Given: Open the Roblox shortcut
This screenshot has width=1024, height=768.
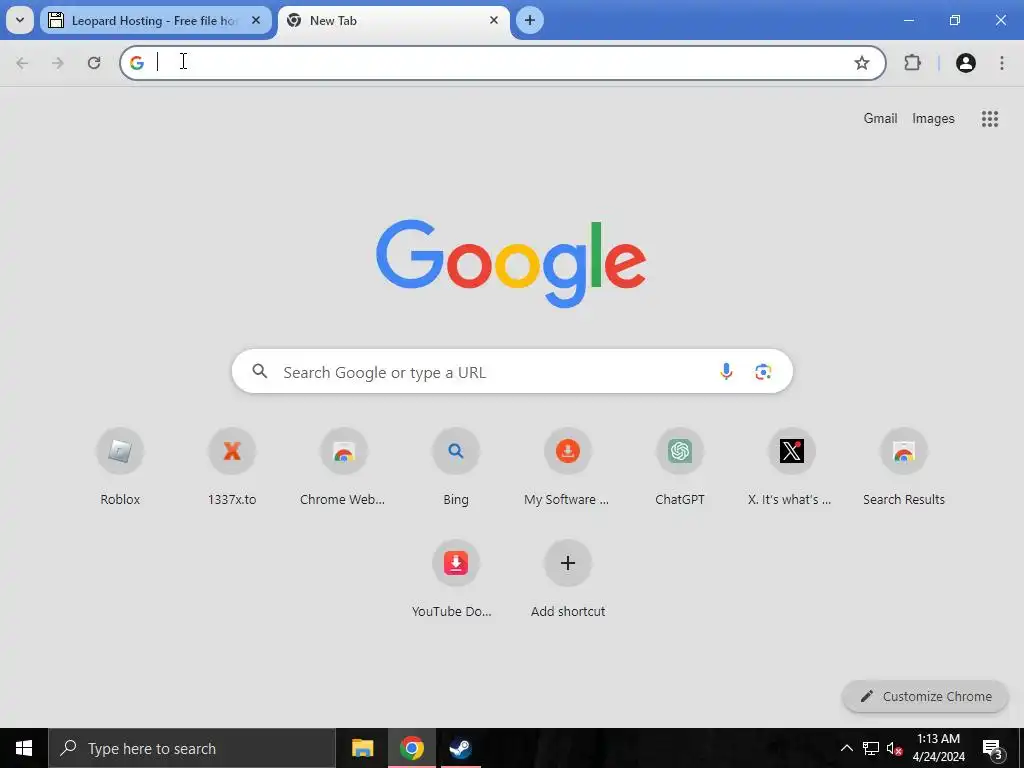Looking at the screenshot, I should (120, 466).
